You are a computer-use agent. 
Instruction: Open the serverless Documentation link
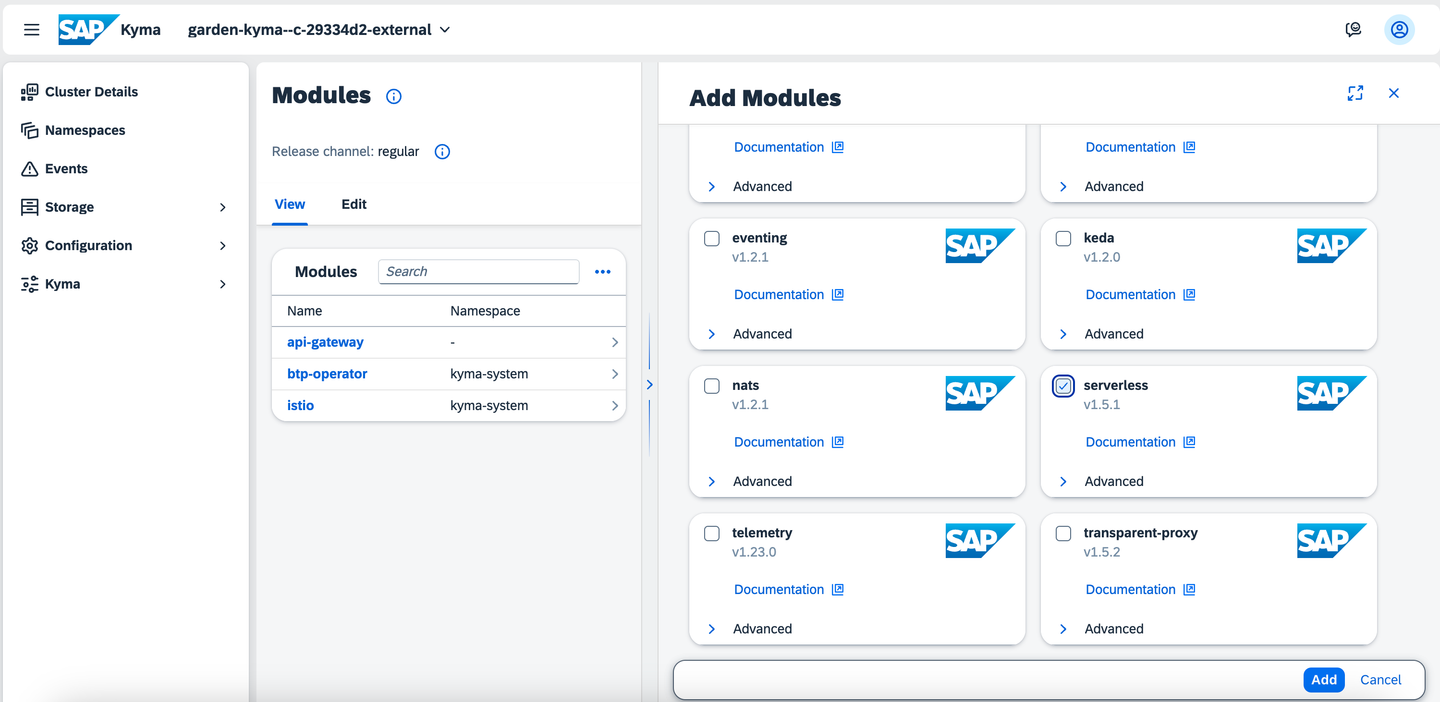point(1131,442)
